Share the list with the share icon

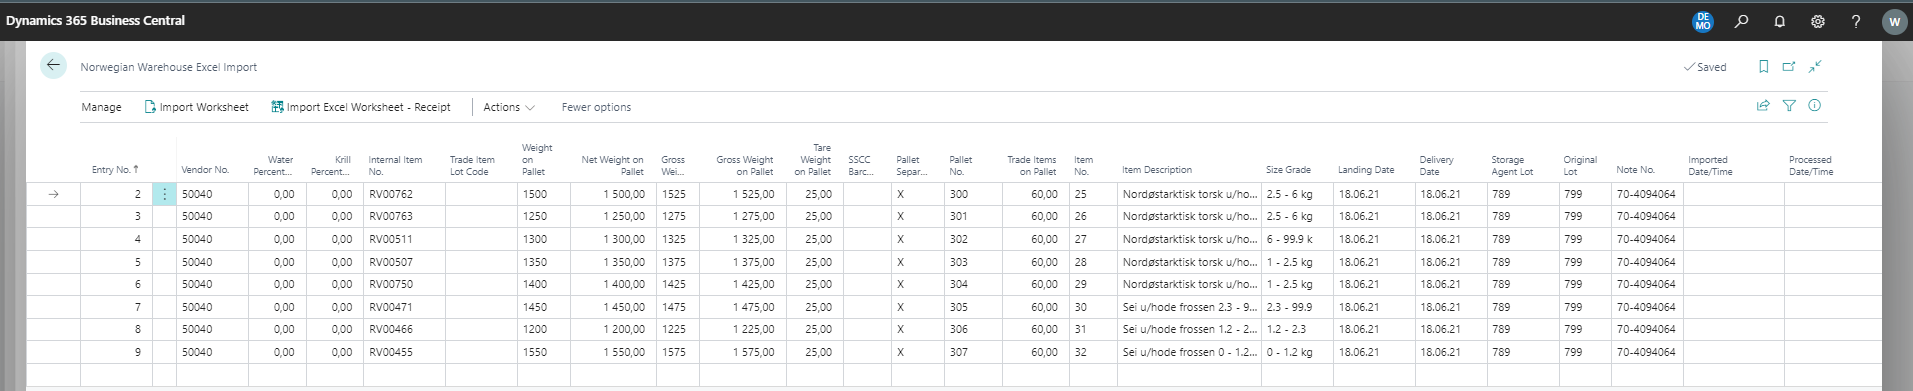[x=1763, y=106]
